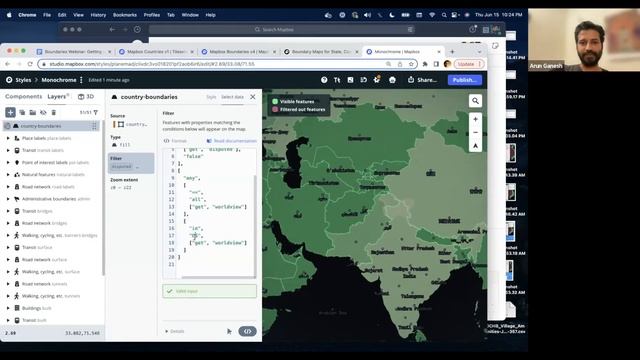Expand the Natural features group
640x360 pixels.
8,174
